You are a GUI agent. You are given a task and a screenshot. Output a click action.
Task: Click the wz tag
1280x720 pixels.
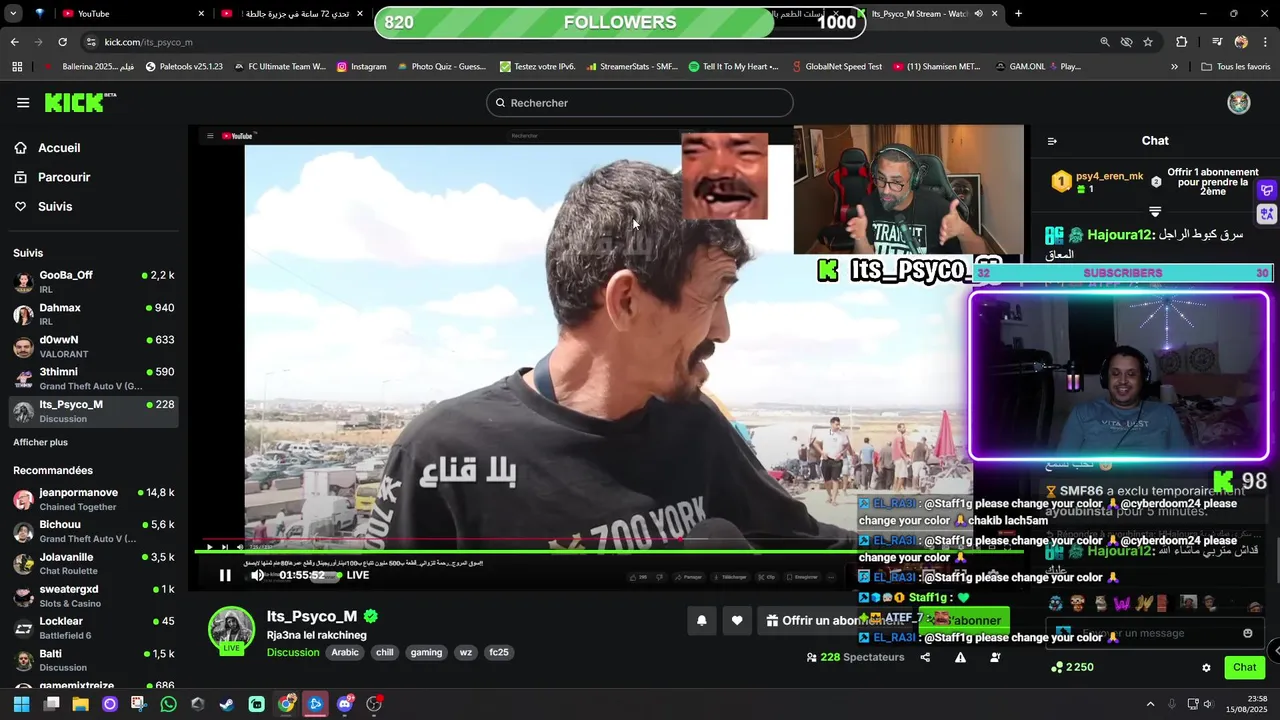(466, 652)
